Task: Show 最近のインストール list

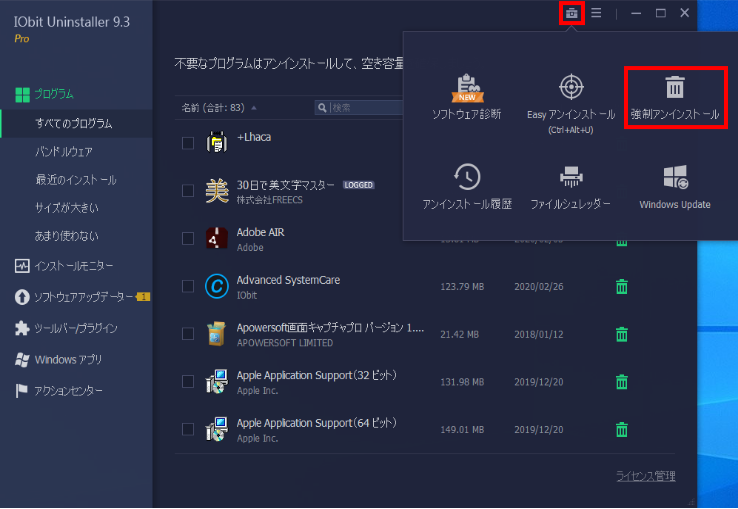Action: (x=76, y=180)
